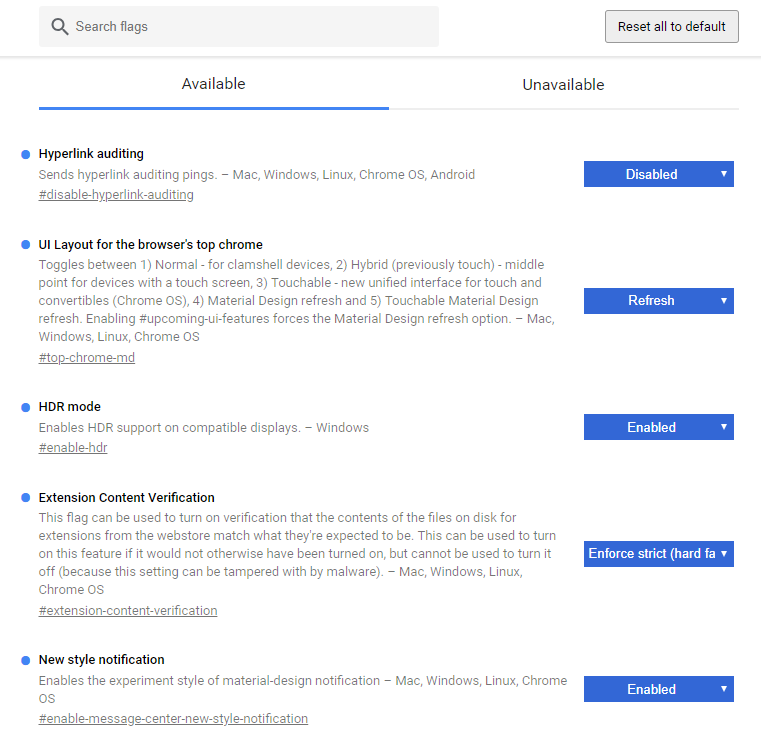Open the Hyperlink auditing Disabled dropdown
The image size is (761, 746).
tap(658, 174)
